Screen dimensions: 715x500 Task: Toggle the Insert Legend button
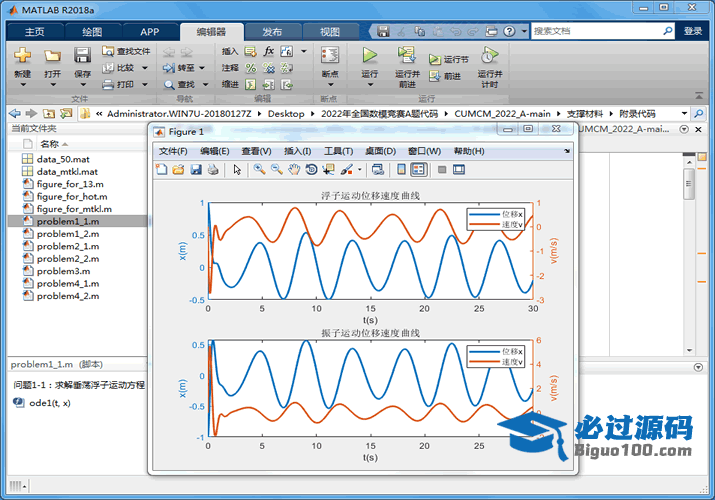(419, 170)
